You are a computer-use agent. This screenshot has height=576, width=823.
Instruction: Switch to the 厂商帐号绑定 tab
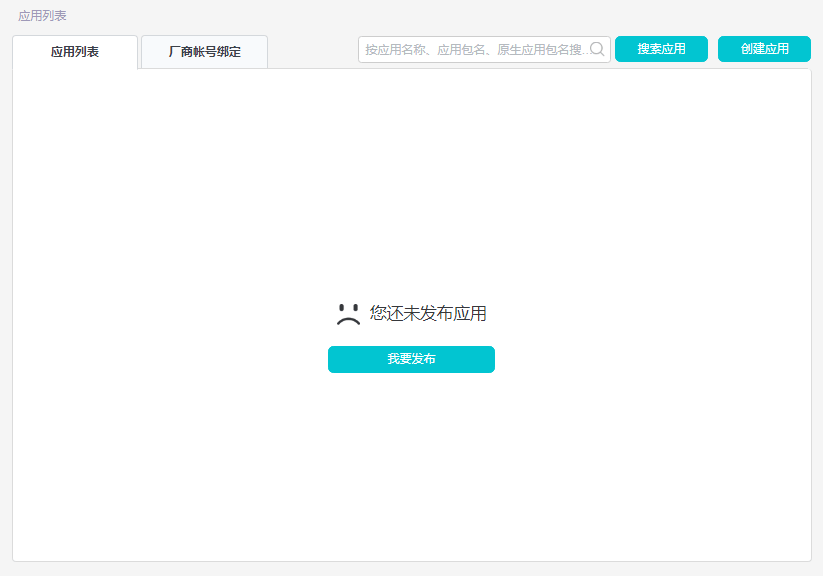[x=203, y=50]
